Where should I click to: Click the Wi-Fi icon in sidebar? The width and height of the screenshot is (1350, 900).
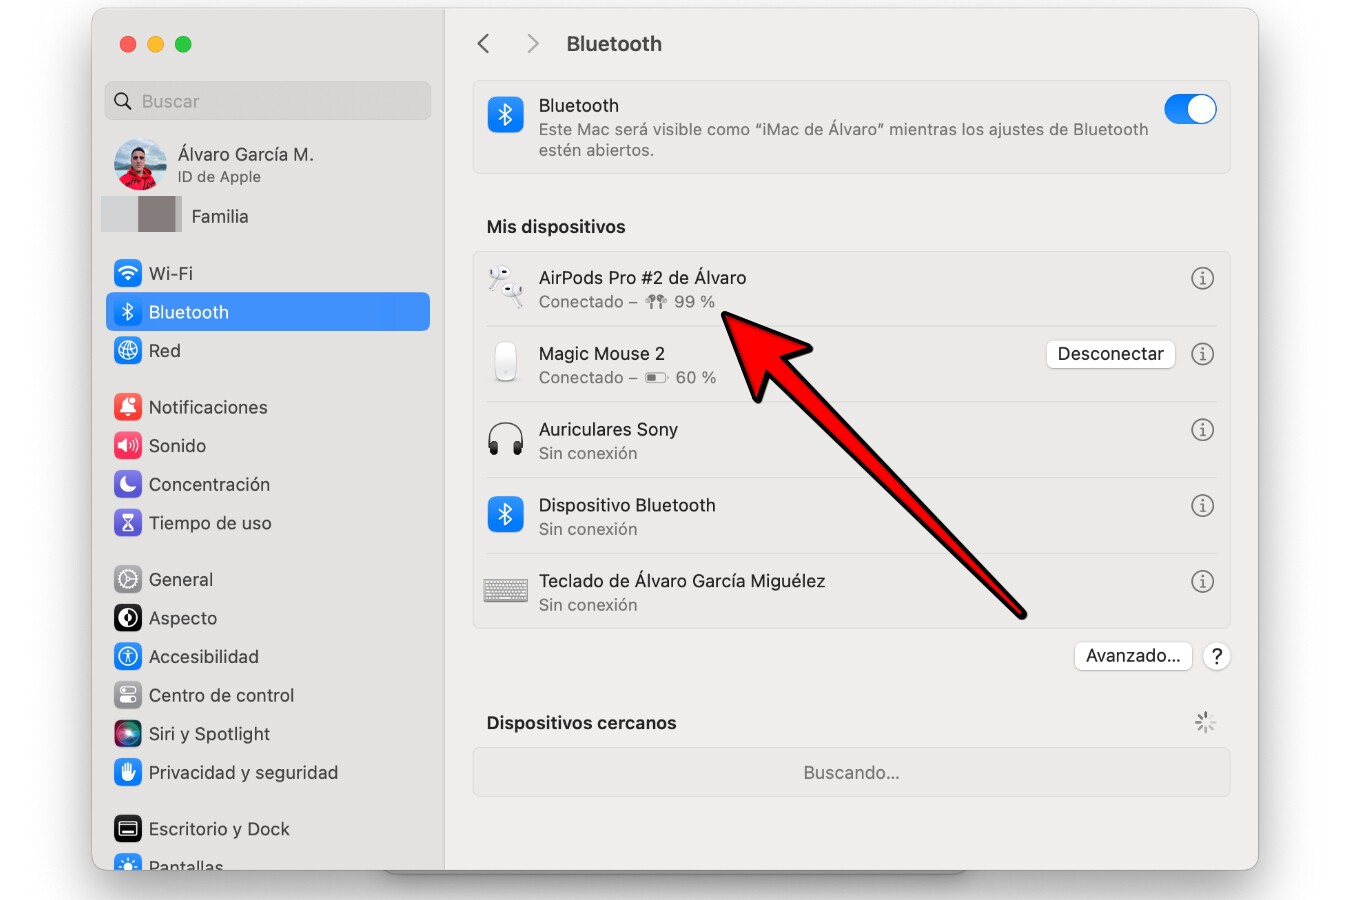point(128,273)
